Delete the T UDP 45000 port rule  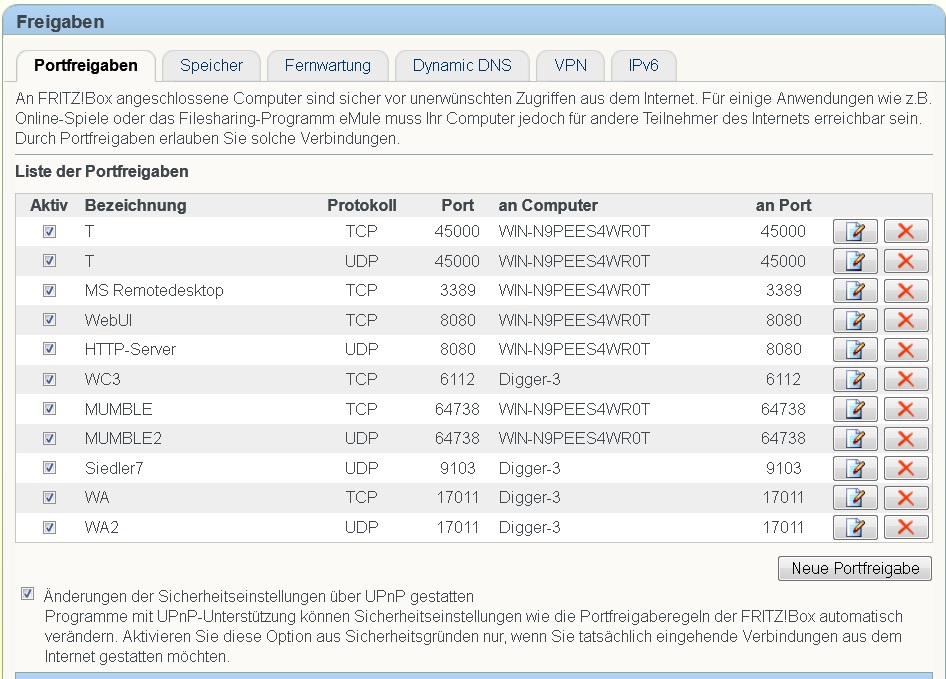point(906,261)
